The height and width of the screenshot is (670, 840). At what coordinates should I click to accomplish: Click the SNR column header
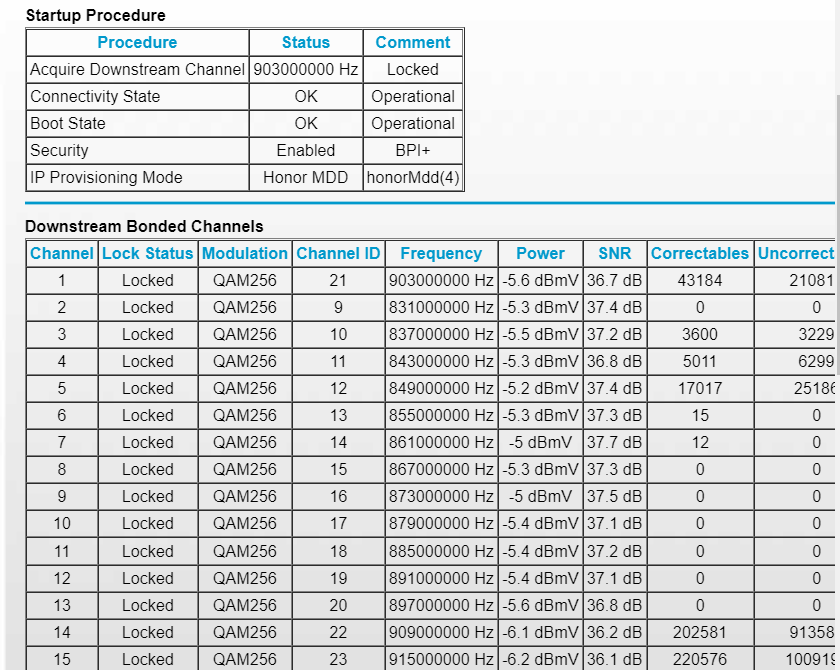click(614, 253)
